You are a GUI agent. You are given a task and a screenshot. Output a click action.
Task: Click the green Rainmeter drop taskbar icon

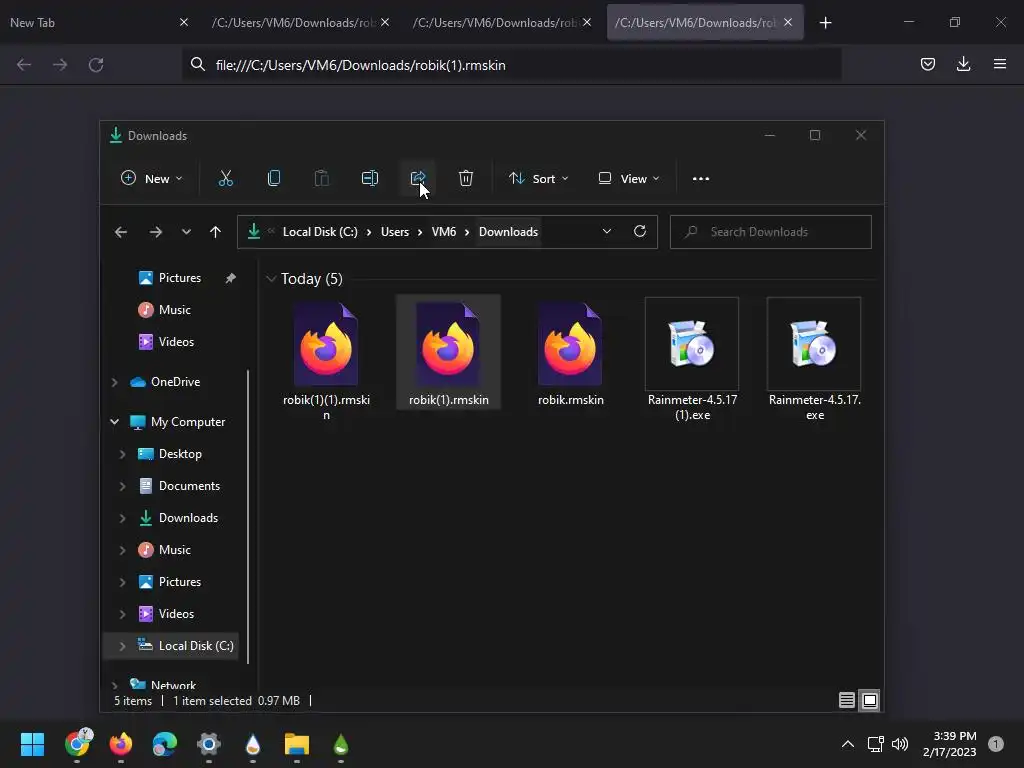341,744
